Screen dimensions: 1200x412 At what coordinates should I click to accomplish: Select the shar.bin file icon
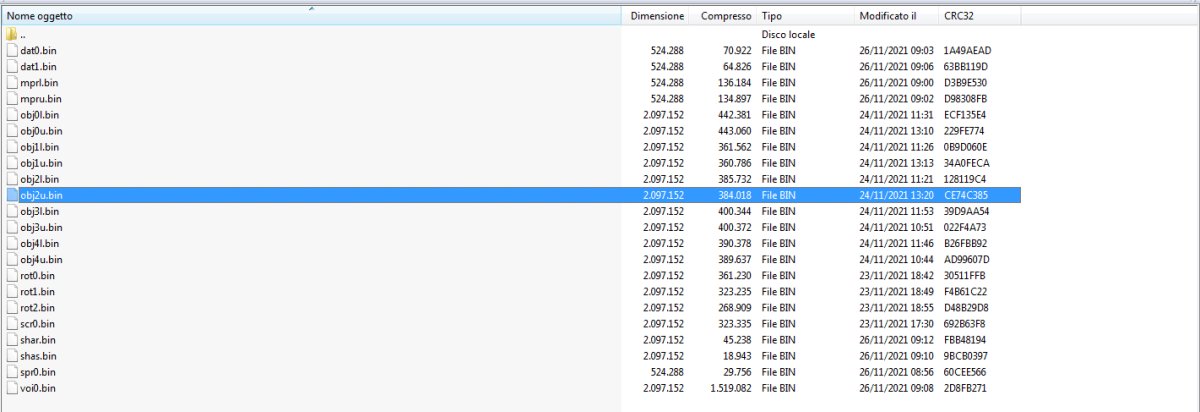click(11, 339)
